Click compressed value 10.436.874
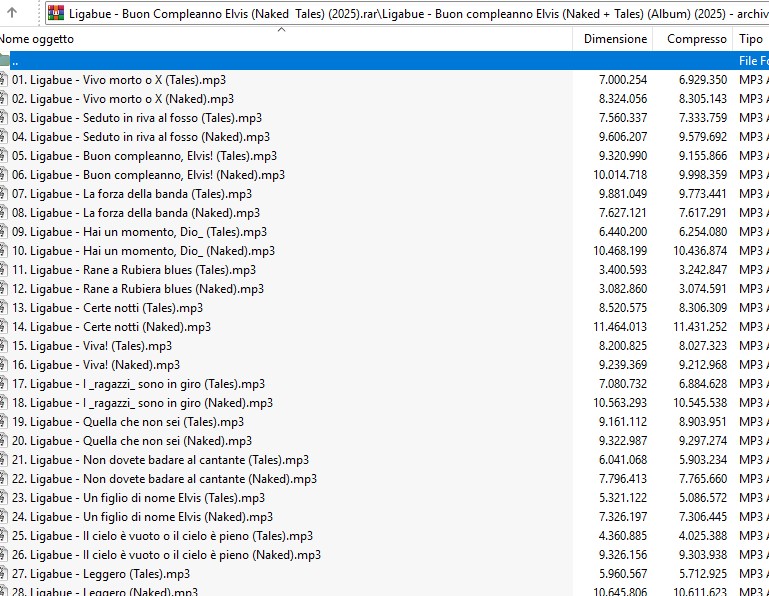Image resolution: width=769 pixels, height=596 pixels. pyautogui.click(x=700, y=251)
